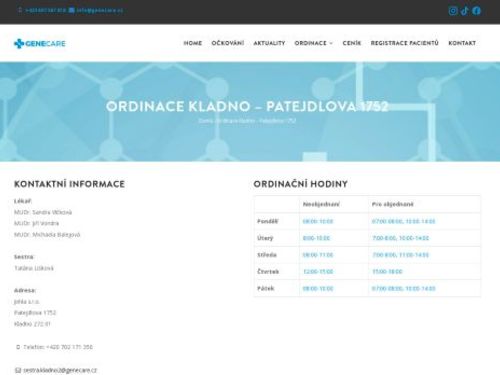Click the second MUDr. name, Jiří

pos(36,223)
